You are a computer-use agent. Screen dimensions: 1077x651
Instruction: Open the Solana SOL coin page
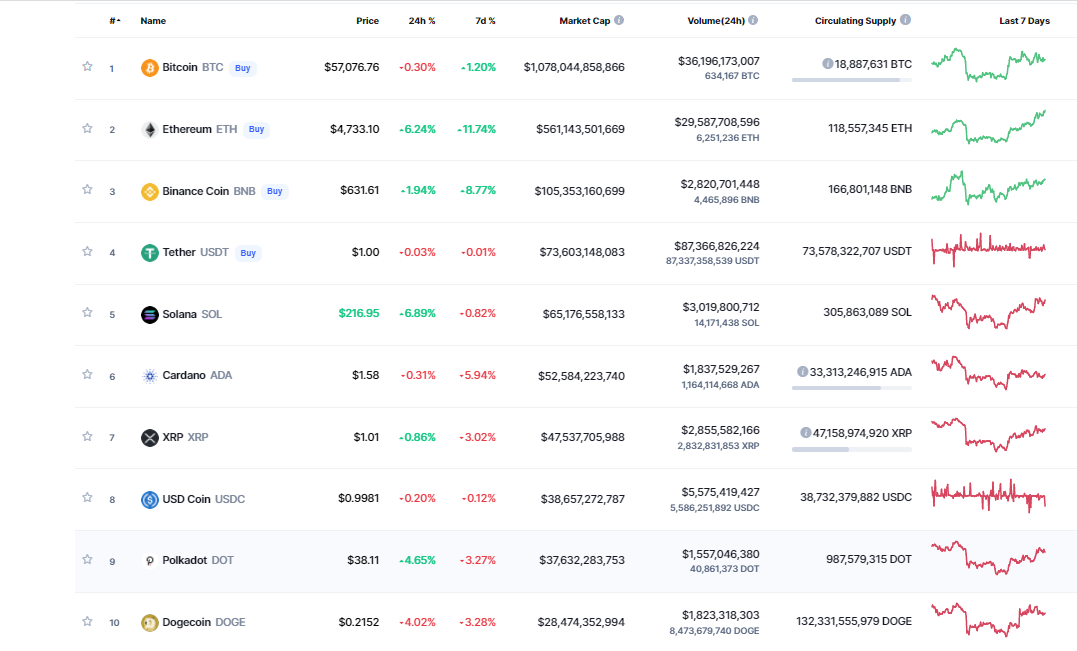click(192, 314)
